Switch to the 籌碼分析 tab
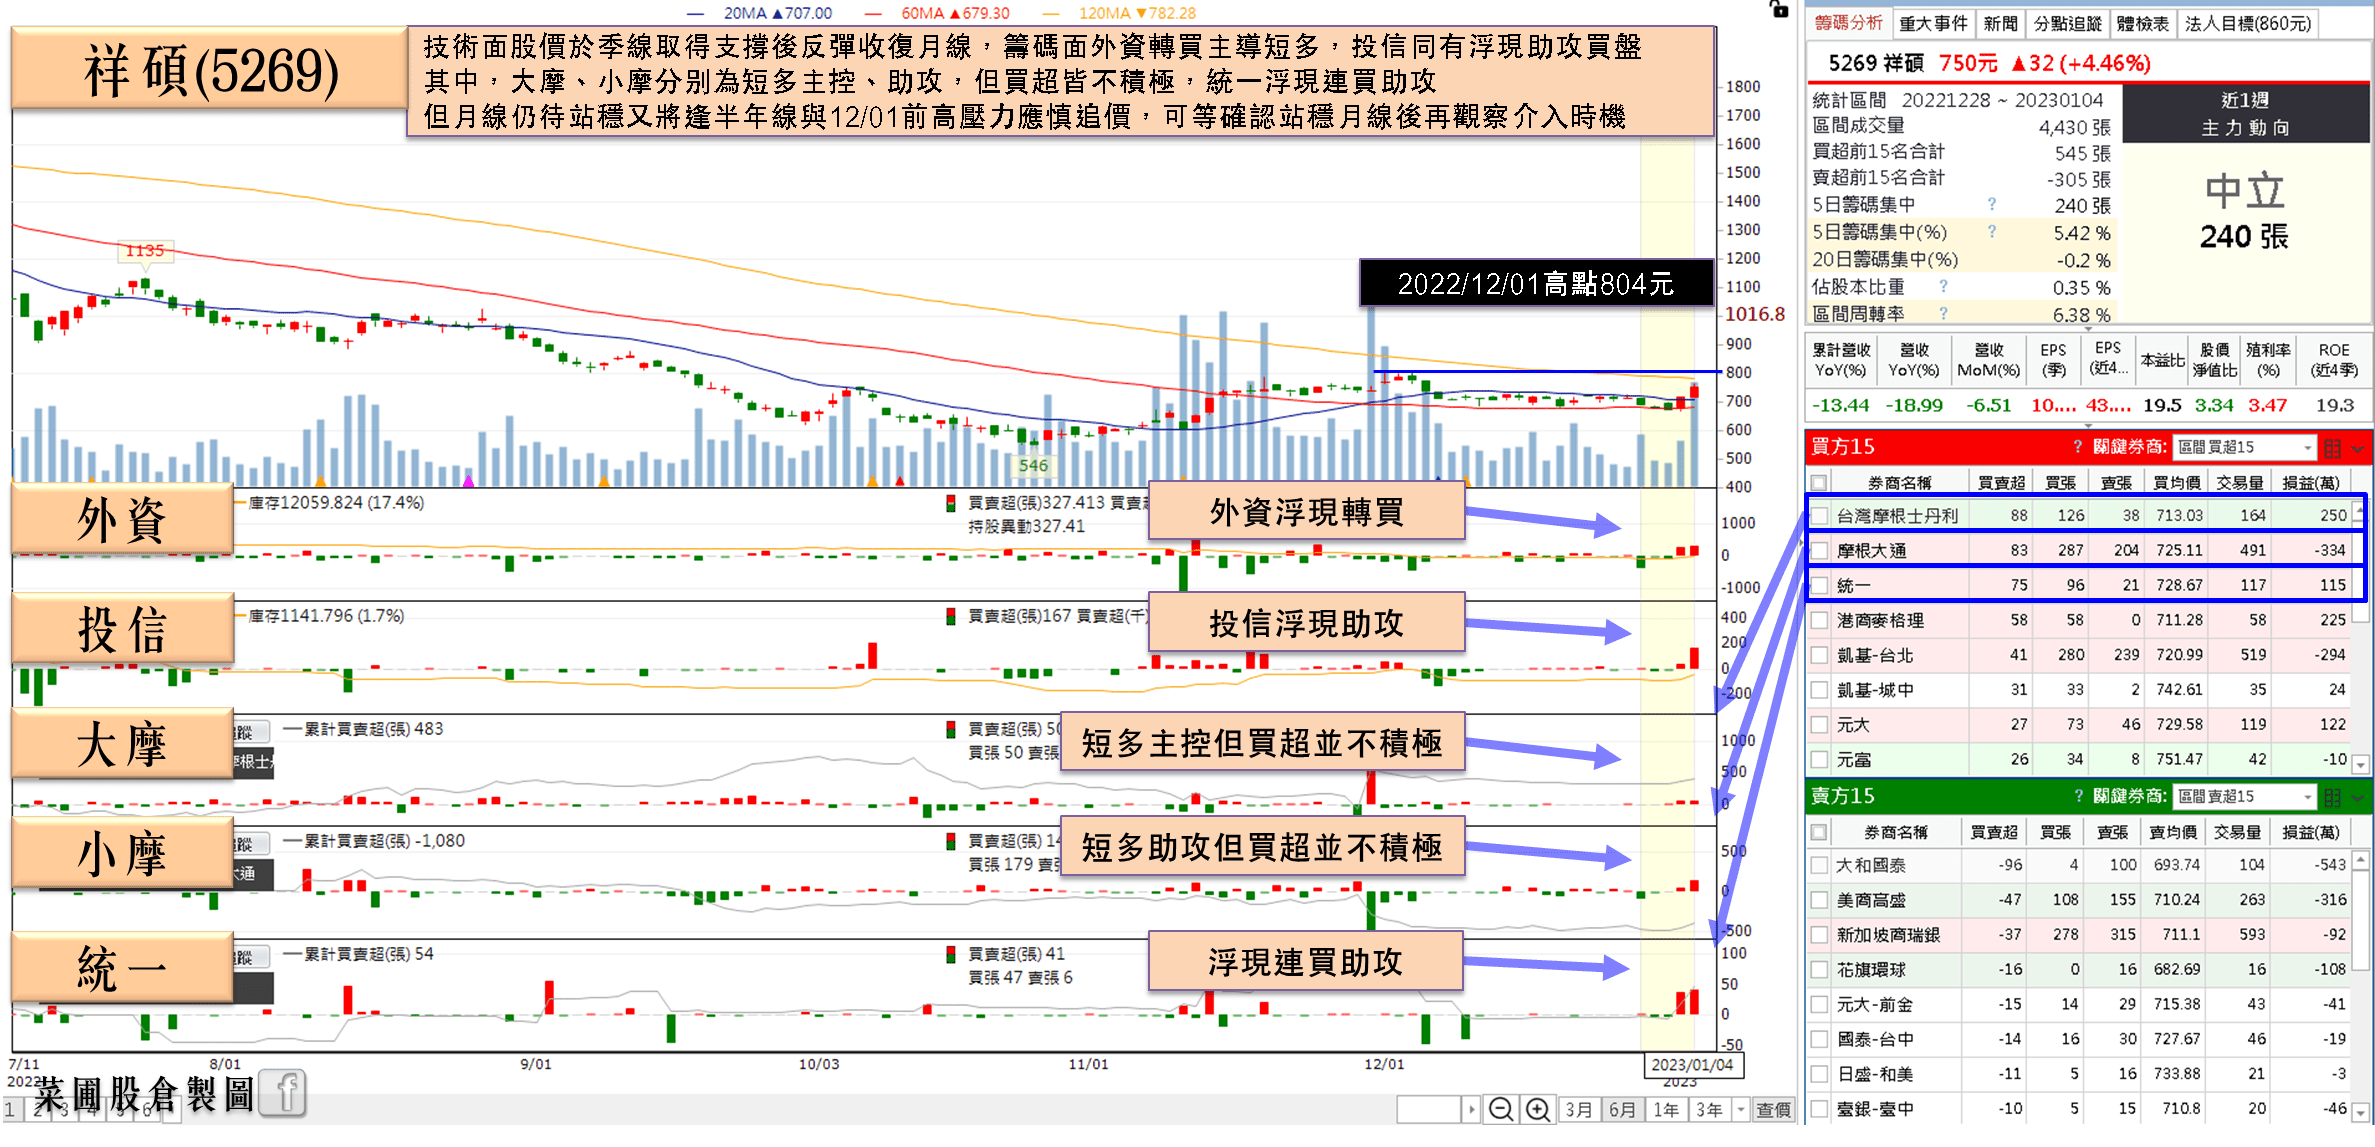This screenshot has width=2375, height=1147. pyautogui.click(x=1848, y=23)
